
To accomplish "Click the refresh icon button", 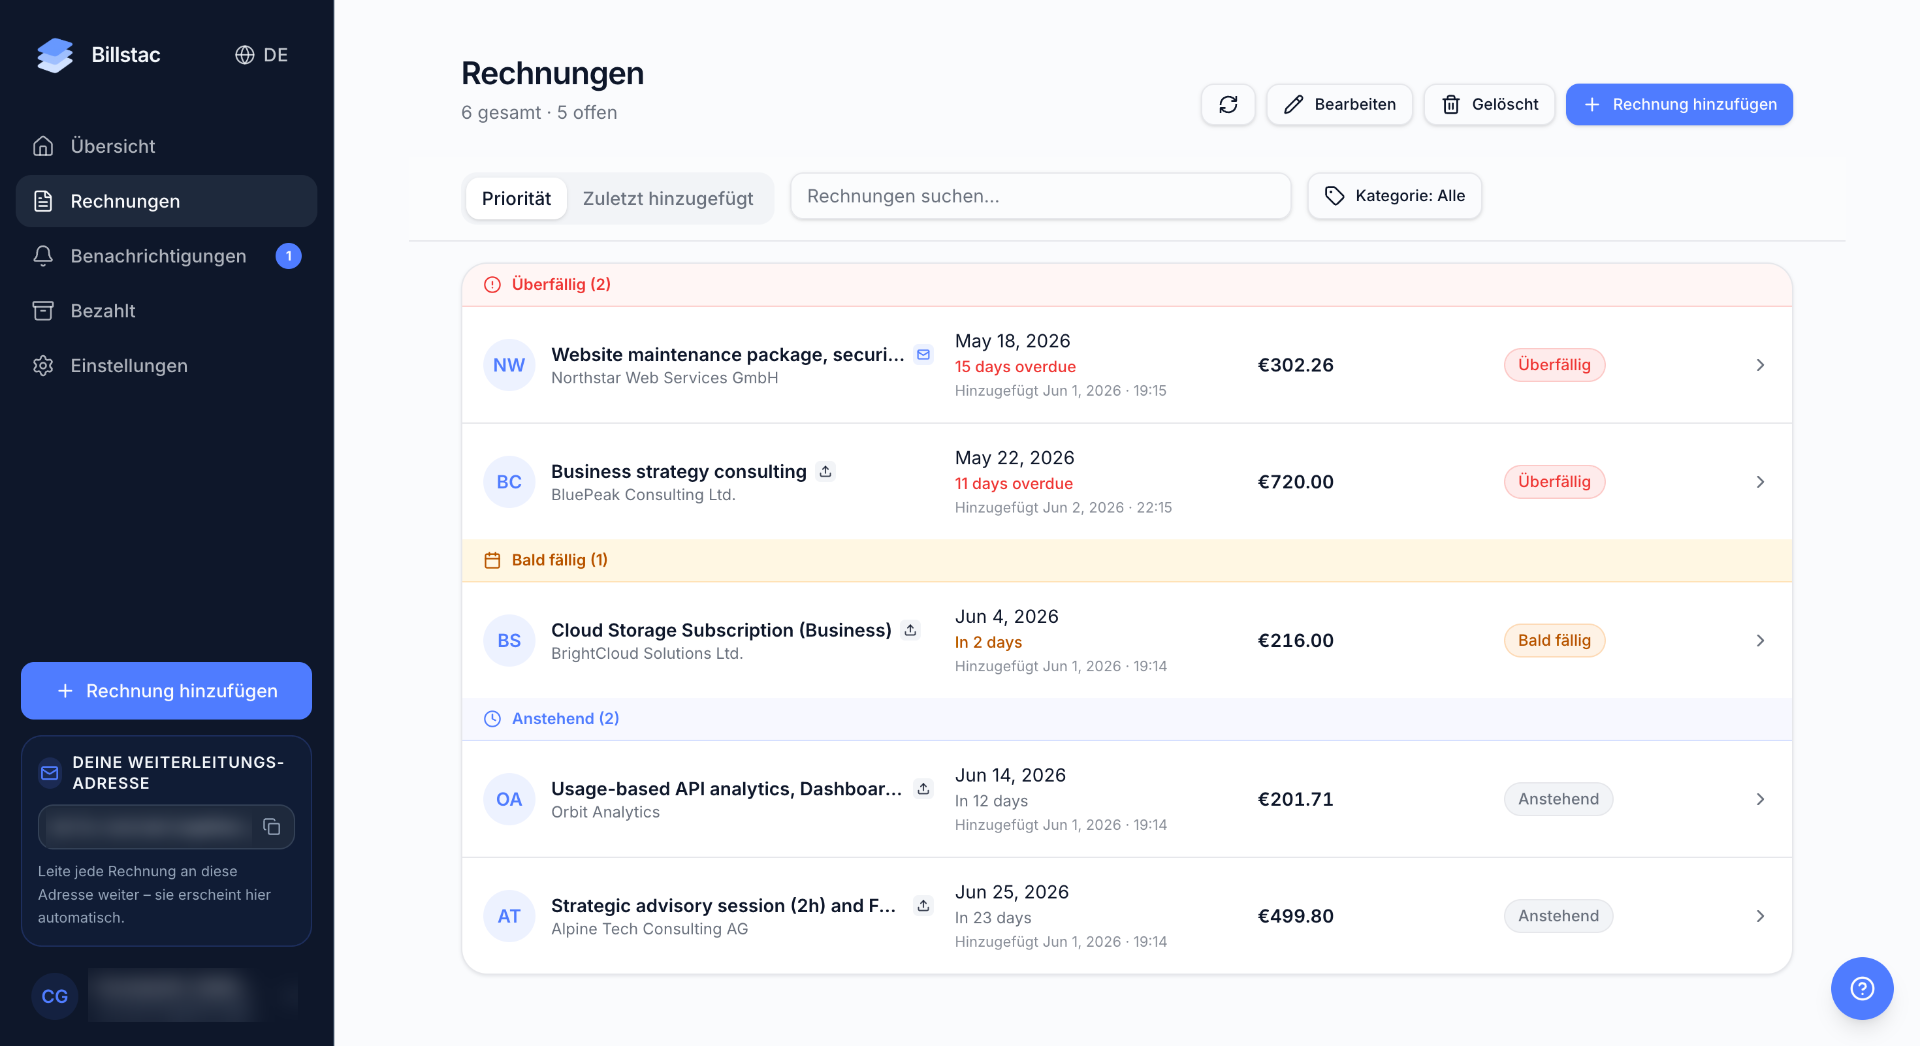I will pyautogui.click(x=1228, y=104).
